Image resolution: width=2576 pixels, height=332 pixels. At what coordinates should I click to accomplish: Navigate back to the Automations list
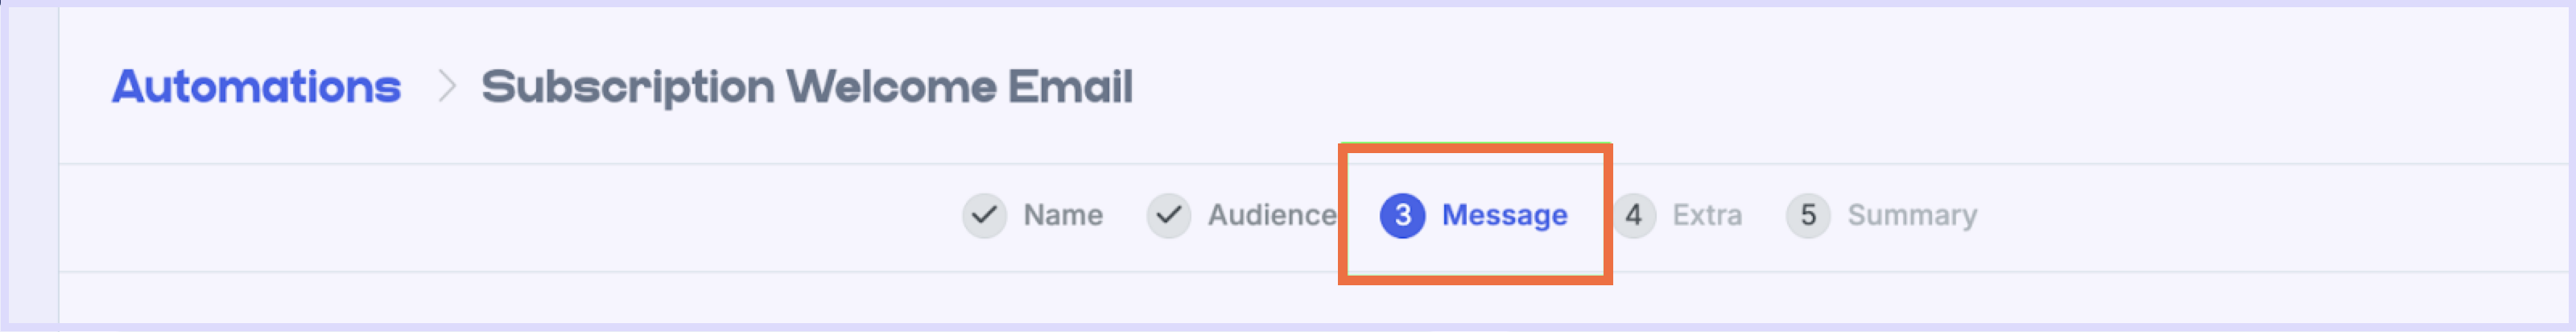tap(256, 87)
